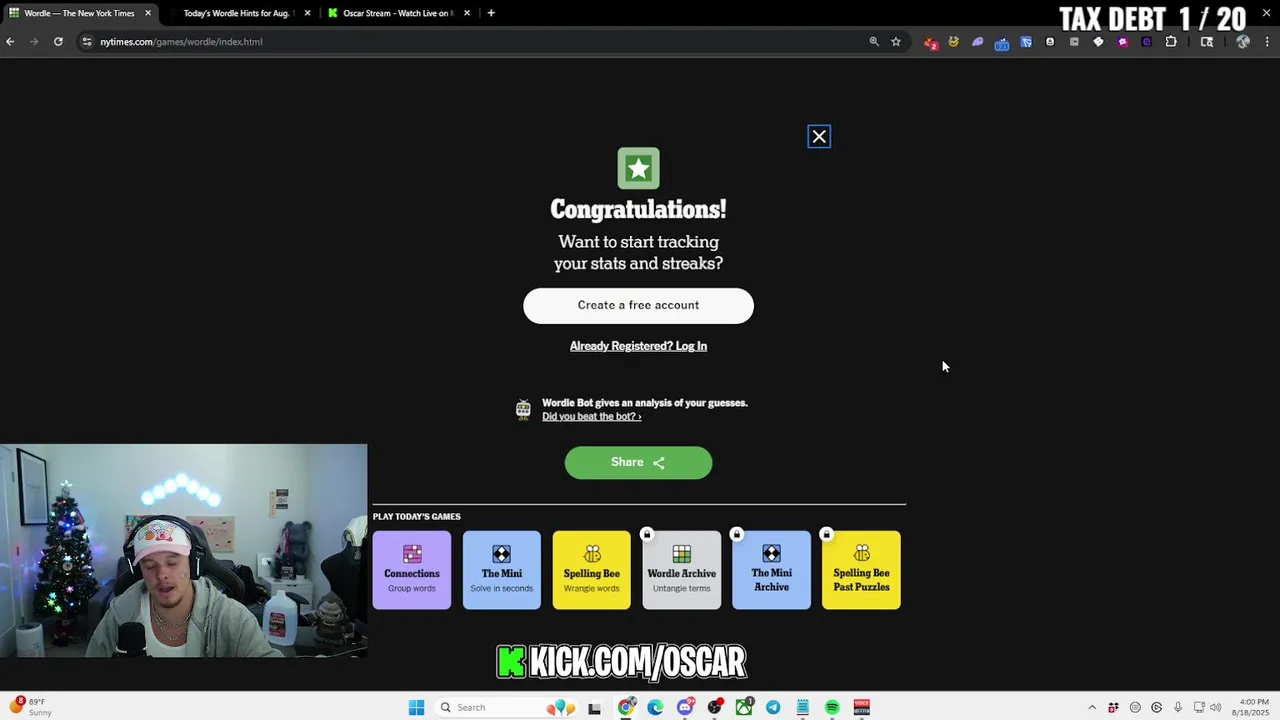The image size is (1280, 720).
Task: Open the locked Wordle Archive card
Action: (682, 570)
